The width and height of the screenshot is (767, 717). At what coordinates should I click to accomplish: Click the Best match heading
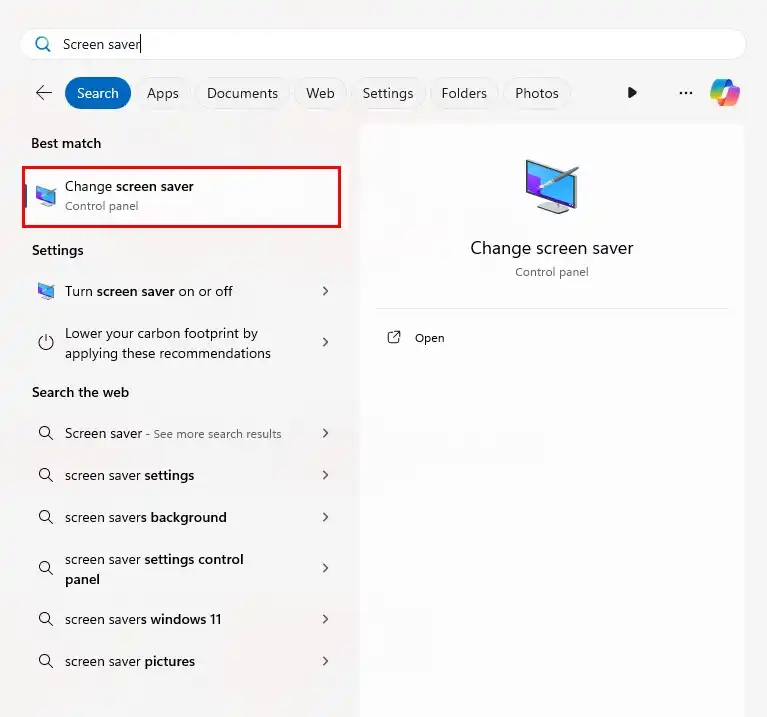click(x=66, y=143)
